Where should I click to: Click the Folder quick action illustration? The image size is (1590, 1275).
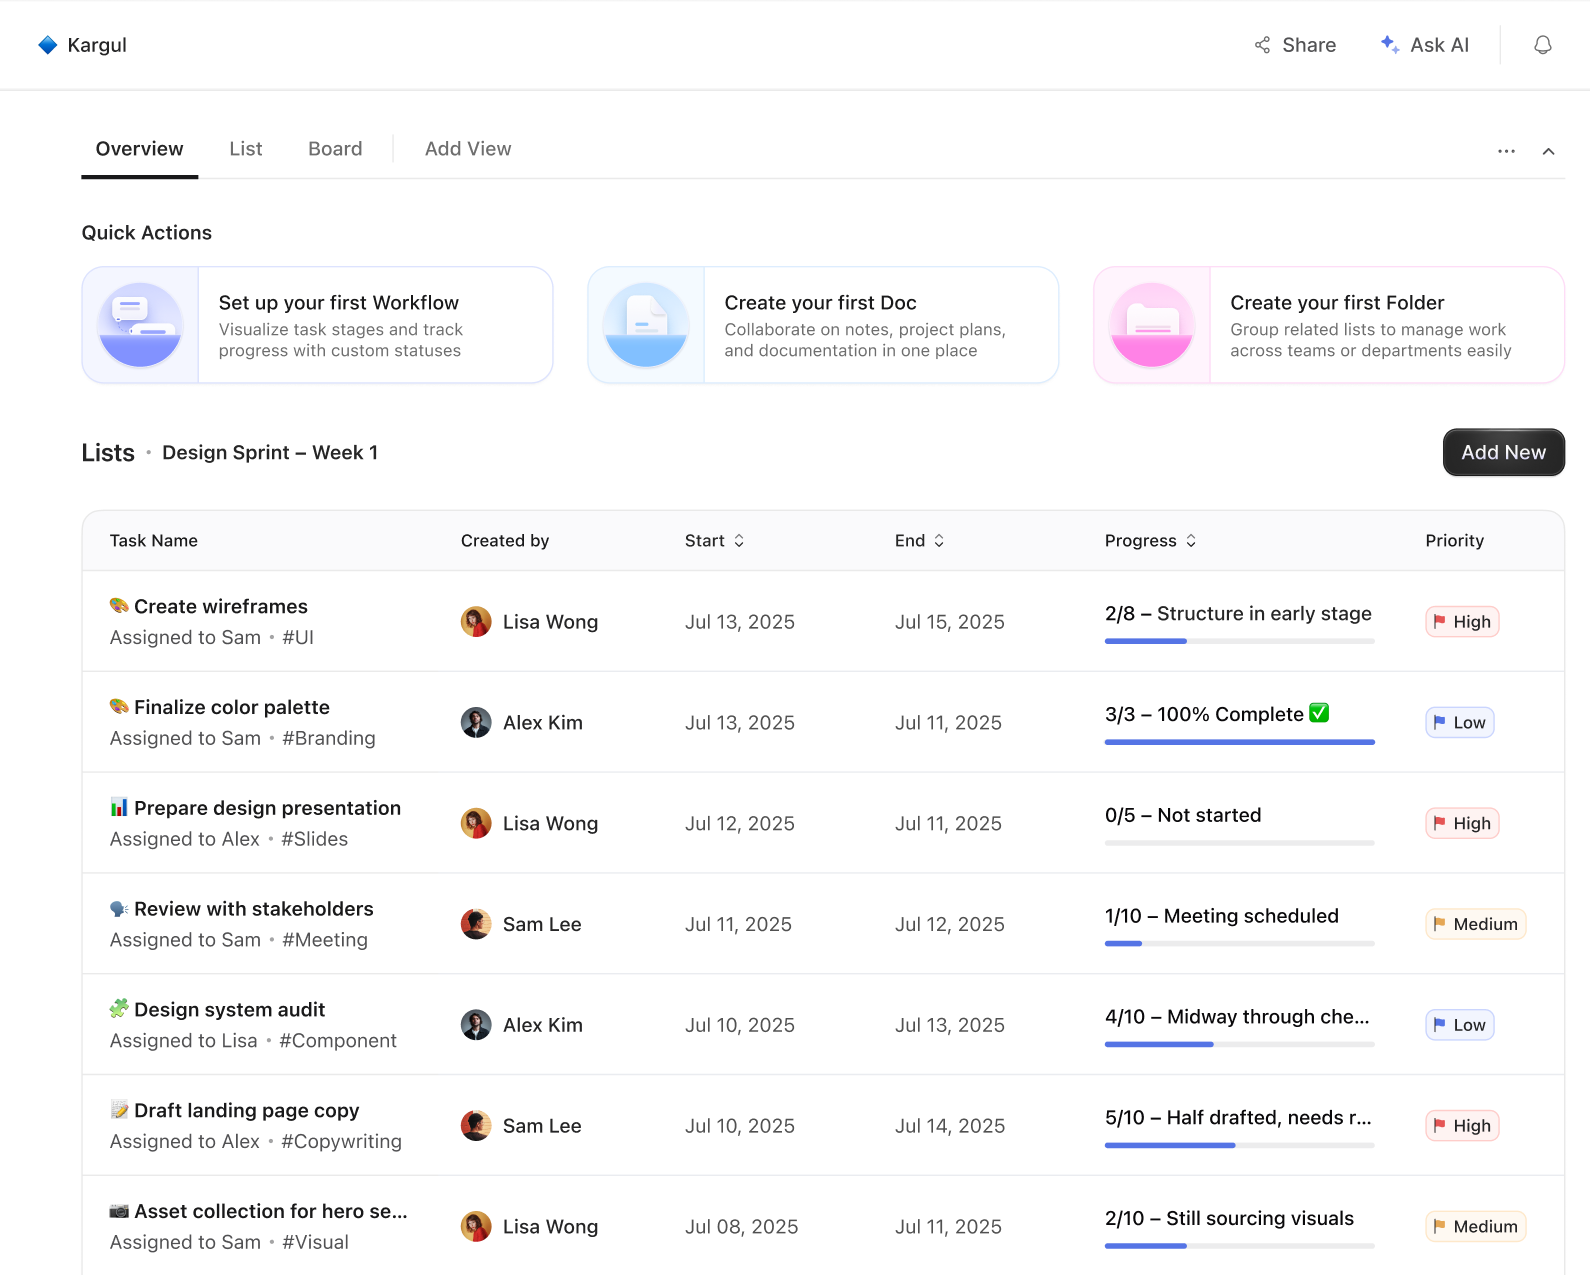1152,325
